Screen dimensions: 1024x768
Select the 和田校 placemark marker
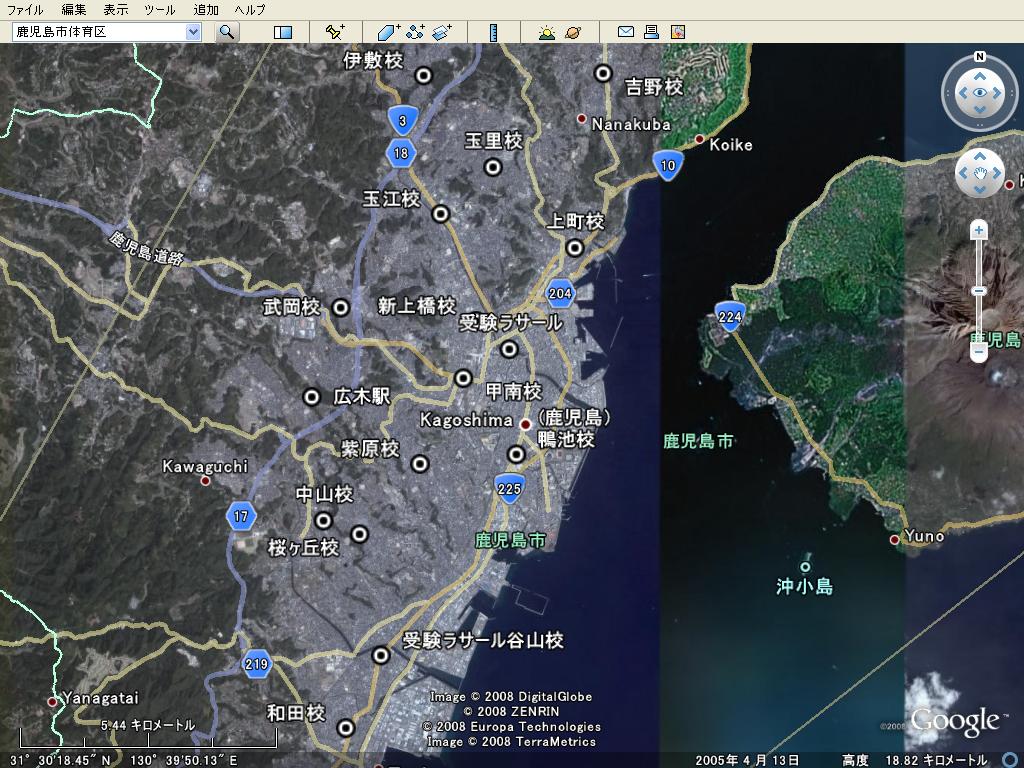[346, 728]
